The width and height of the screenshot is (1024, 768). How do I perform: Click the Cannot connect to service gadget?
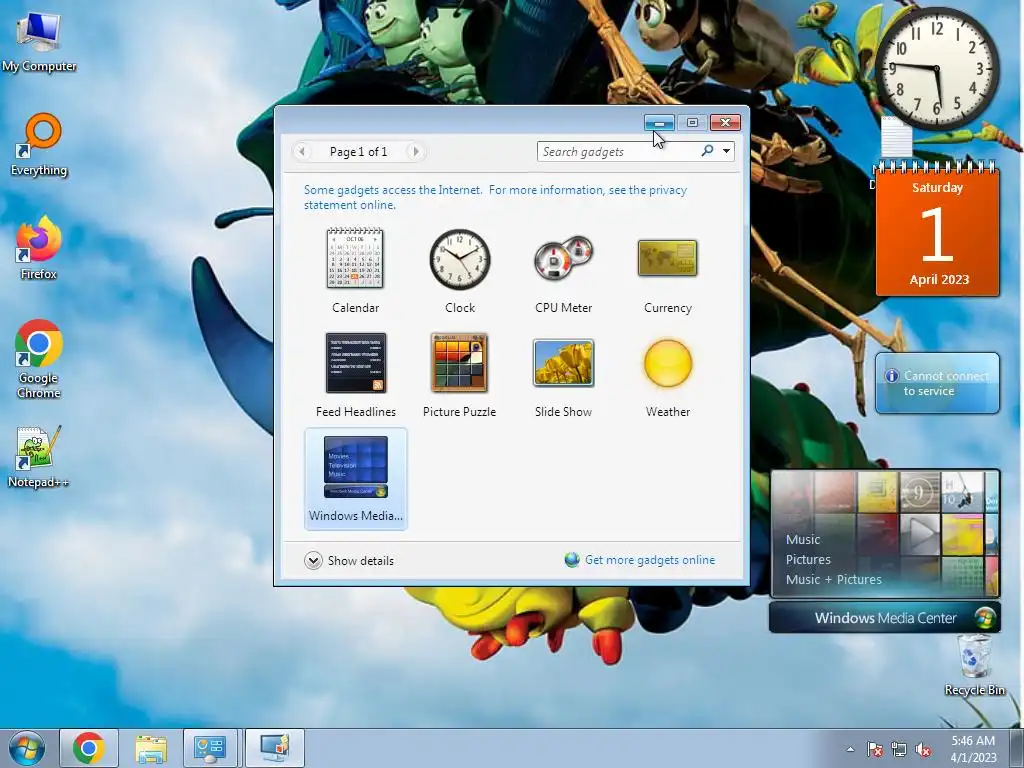(x=937, y=383)
